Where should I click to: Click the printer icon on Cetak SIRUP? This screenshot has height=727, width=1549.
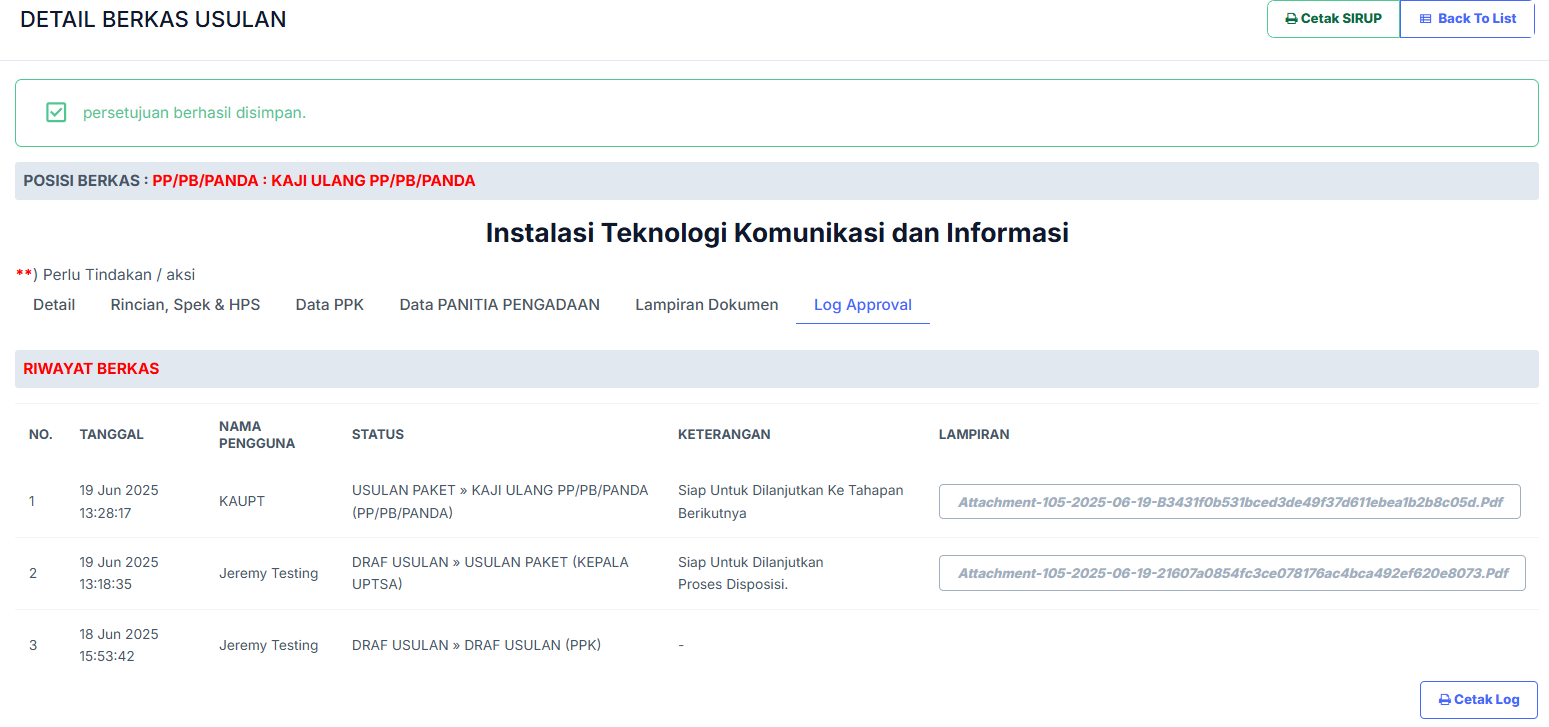[1291, 19]
